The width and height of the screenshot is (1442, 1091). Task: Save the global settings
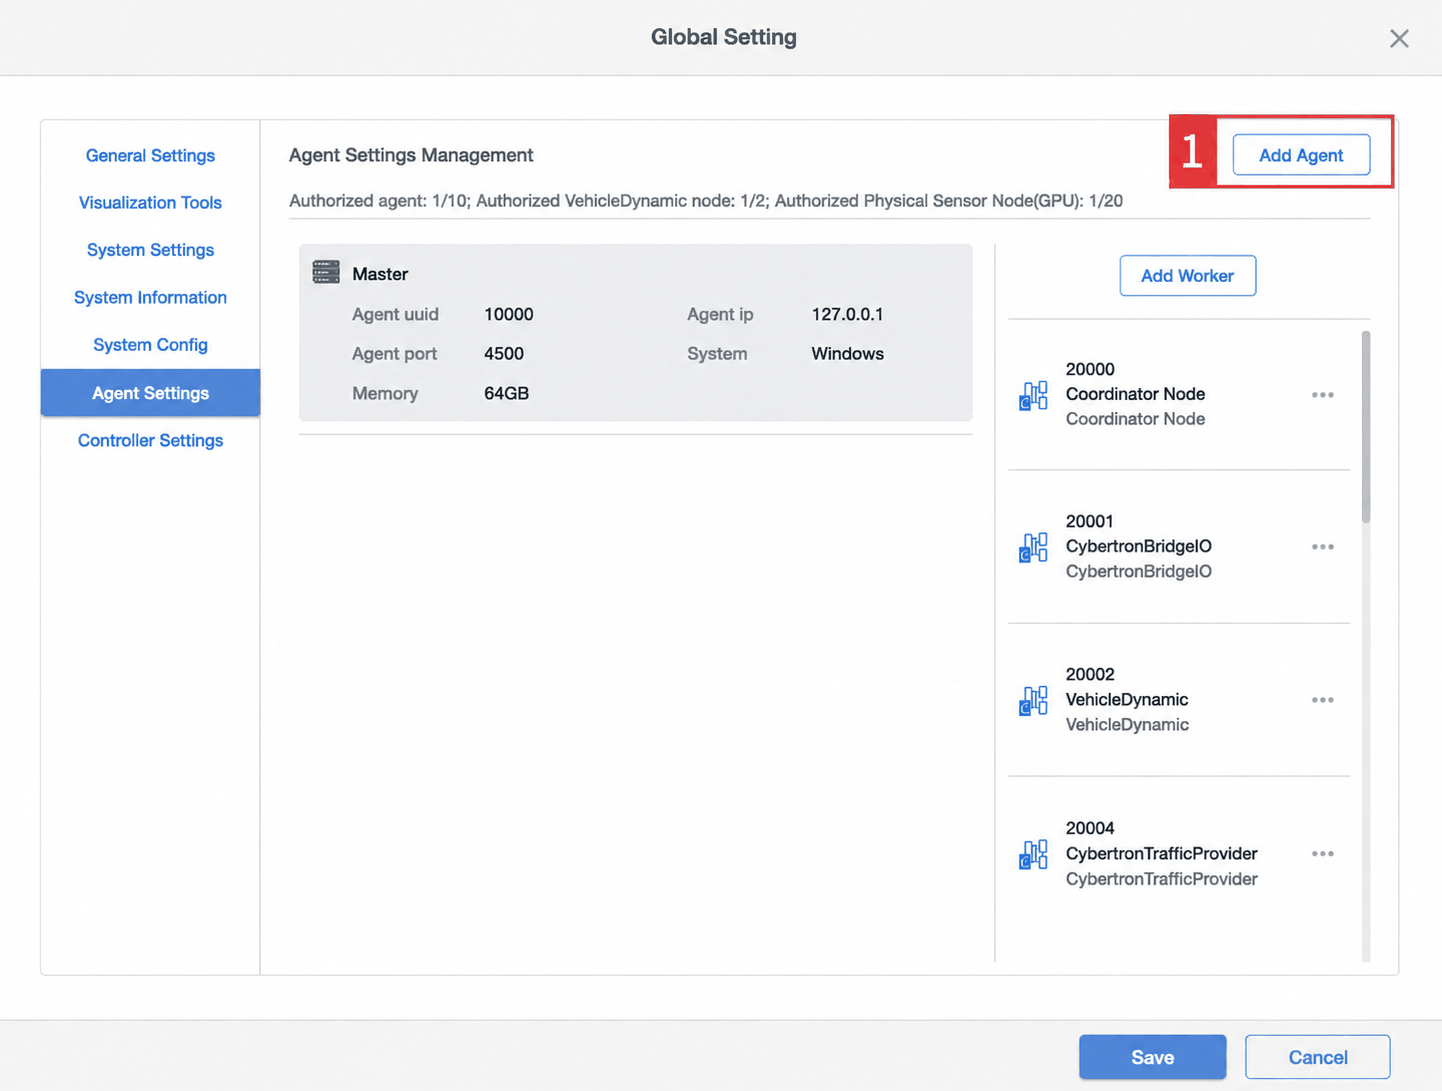[x=1152, y=1057]
